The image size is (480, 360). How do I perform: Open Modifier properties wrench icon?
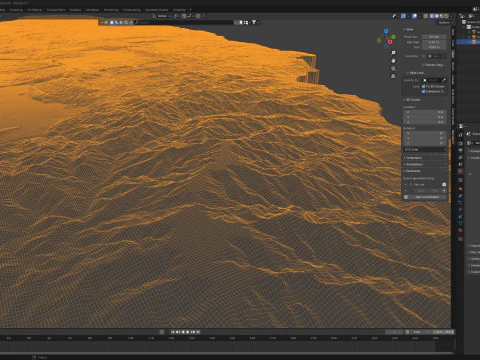[x=460, y=196]
